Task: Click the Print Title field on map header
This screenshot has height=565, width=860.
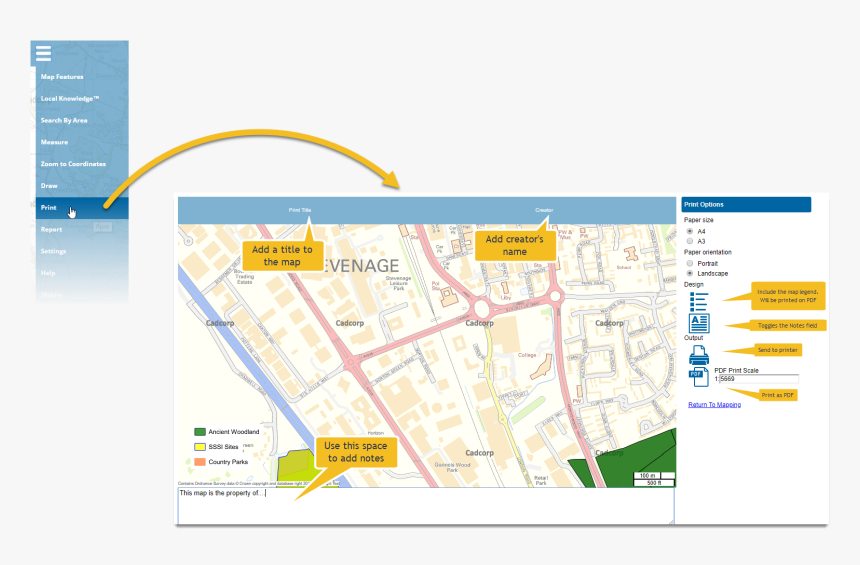Action: [x=300, y=210]
